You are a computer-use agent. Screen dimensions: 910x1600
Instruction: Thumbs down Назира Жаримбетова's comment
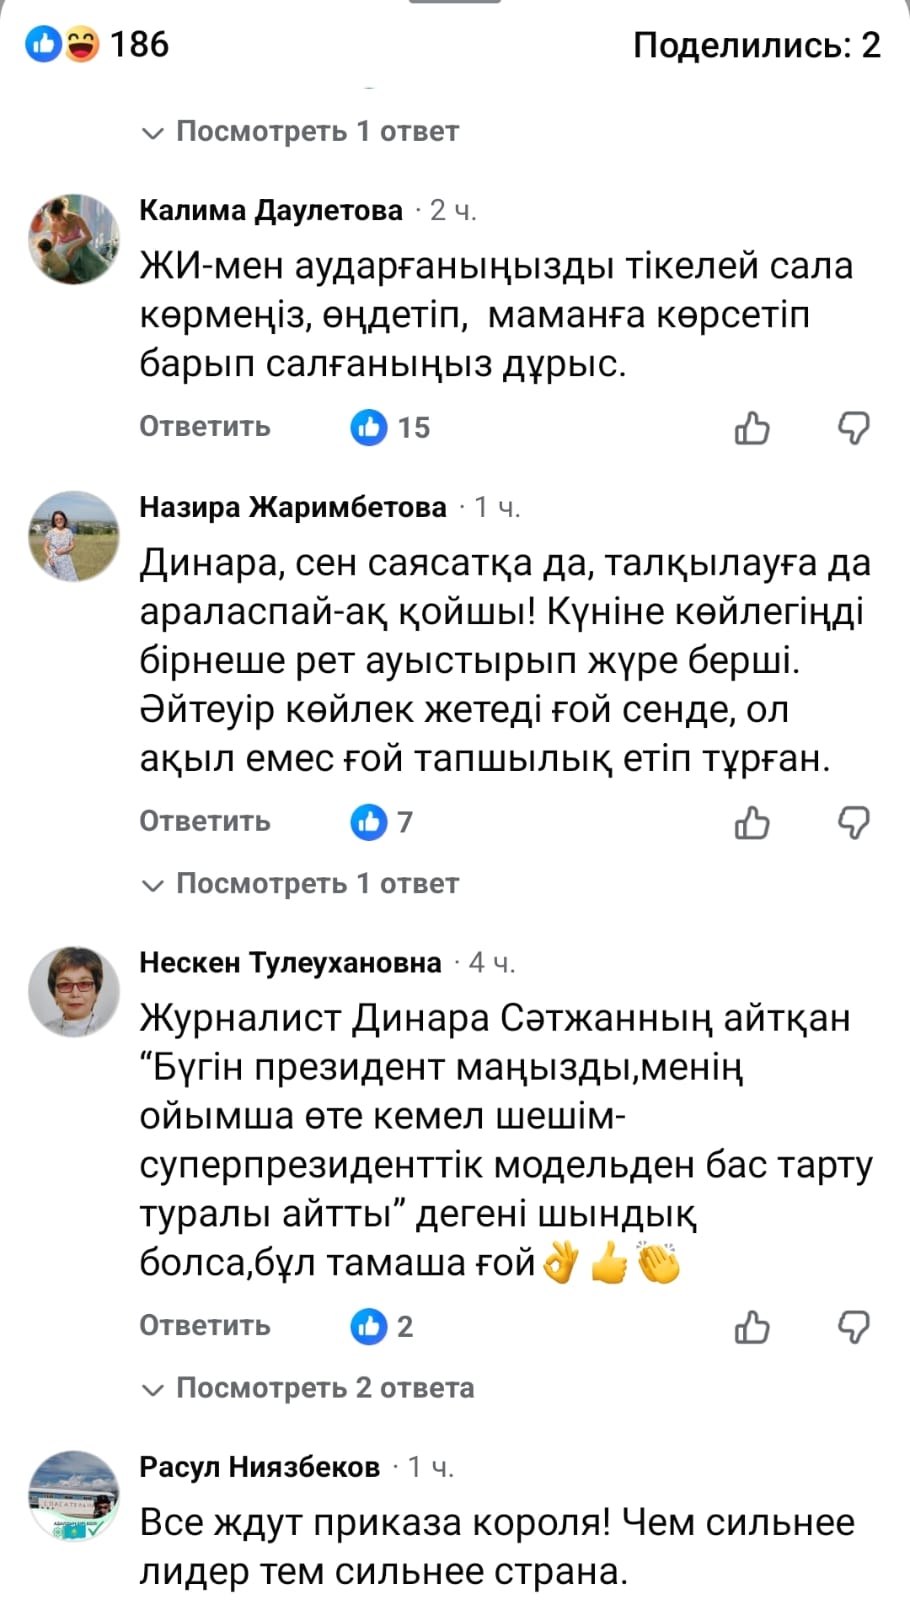pyautogui.click(x=853, y=823)
